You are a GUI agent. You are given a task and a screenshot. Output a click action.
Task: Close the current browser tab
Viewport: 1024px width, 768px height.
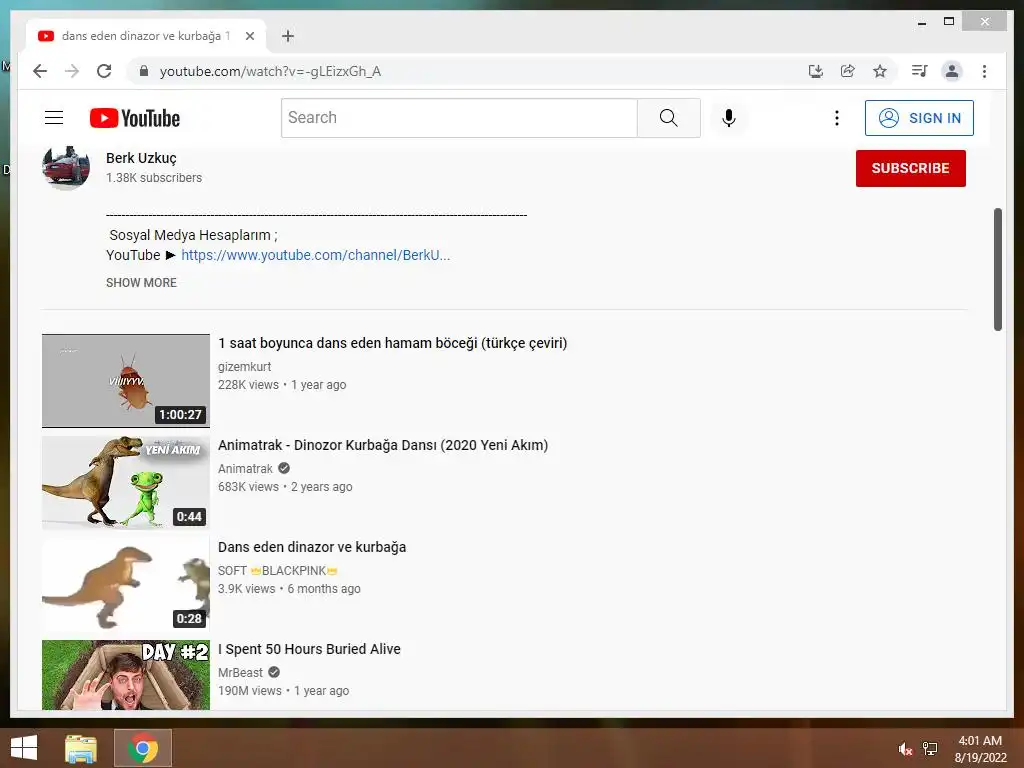click(x=249, y=36)
